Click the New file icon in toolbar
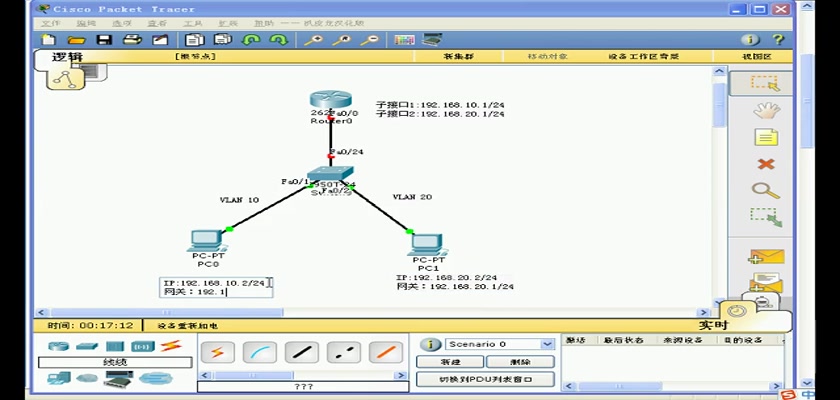Image resolution: width=840 pixels, height=400 pixels. [x=47, y=40]
